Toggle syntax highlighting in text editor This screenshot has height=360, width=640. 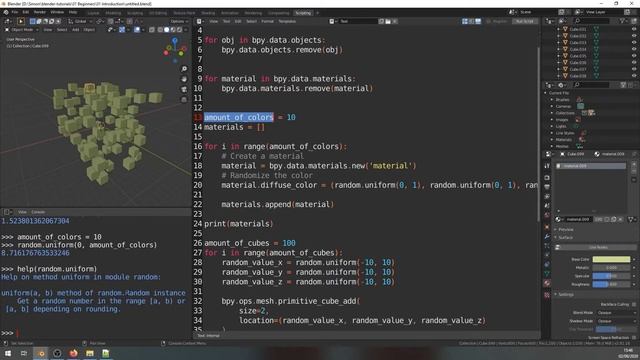coord(478,21)
